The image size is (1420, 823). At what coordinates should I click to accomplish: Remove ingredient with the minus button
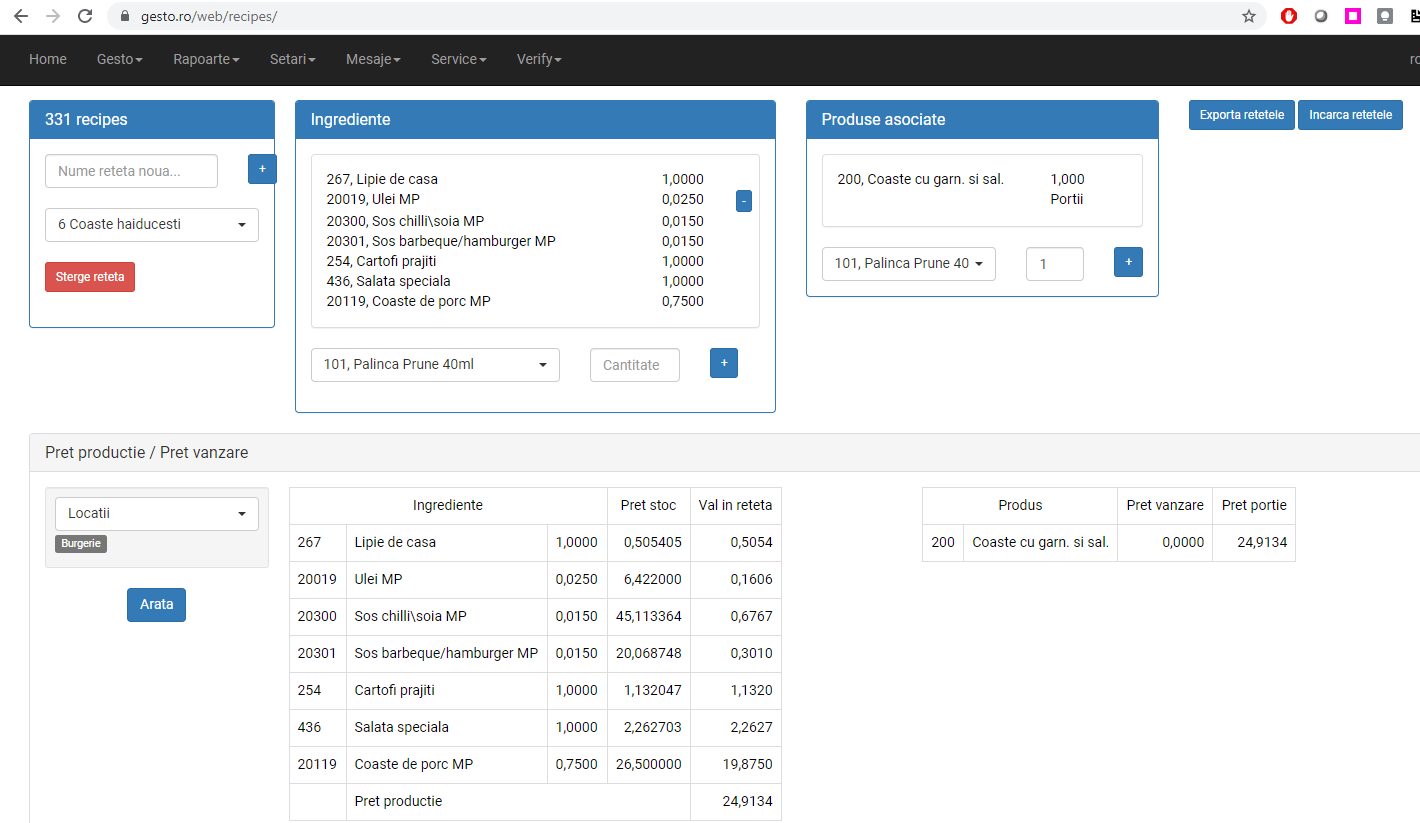(x=743, y=201)
